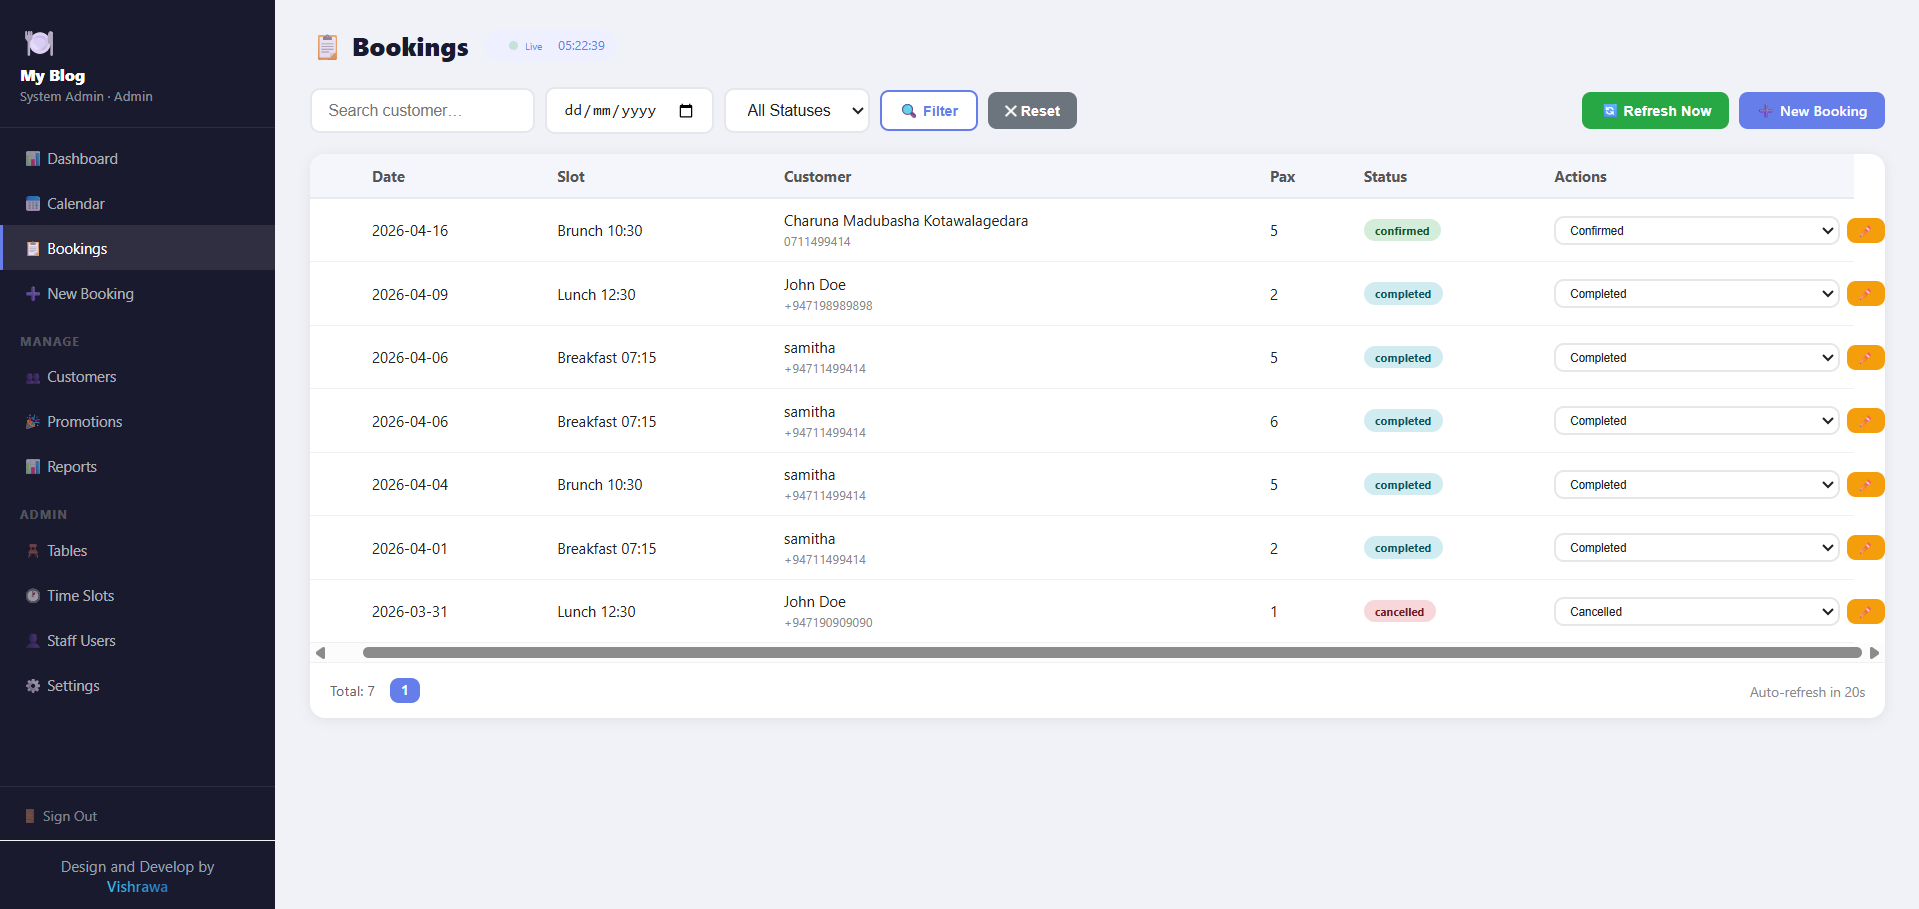The width and height of the screenshot is (1919, 909).
Task: Click the restaurant logo icon above My Blog
Action: 39,43
